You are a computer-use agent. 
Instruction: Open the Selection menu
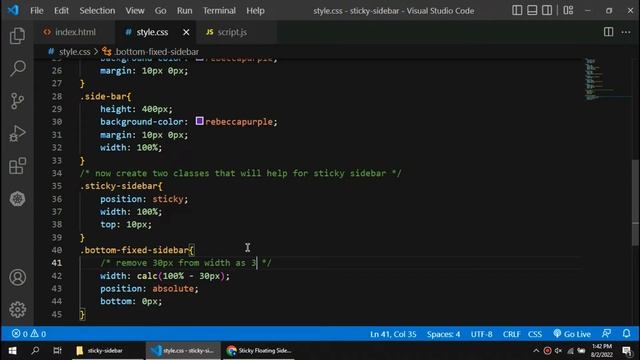point(97,11)
